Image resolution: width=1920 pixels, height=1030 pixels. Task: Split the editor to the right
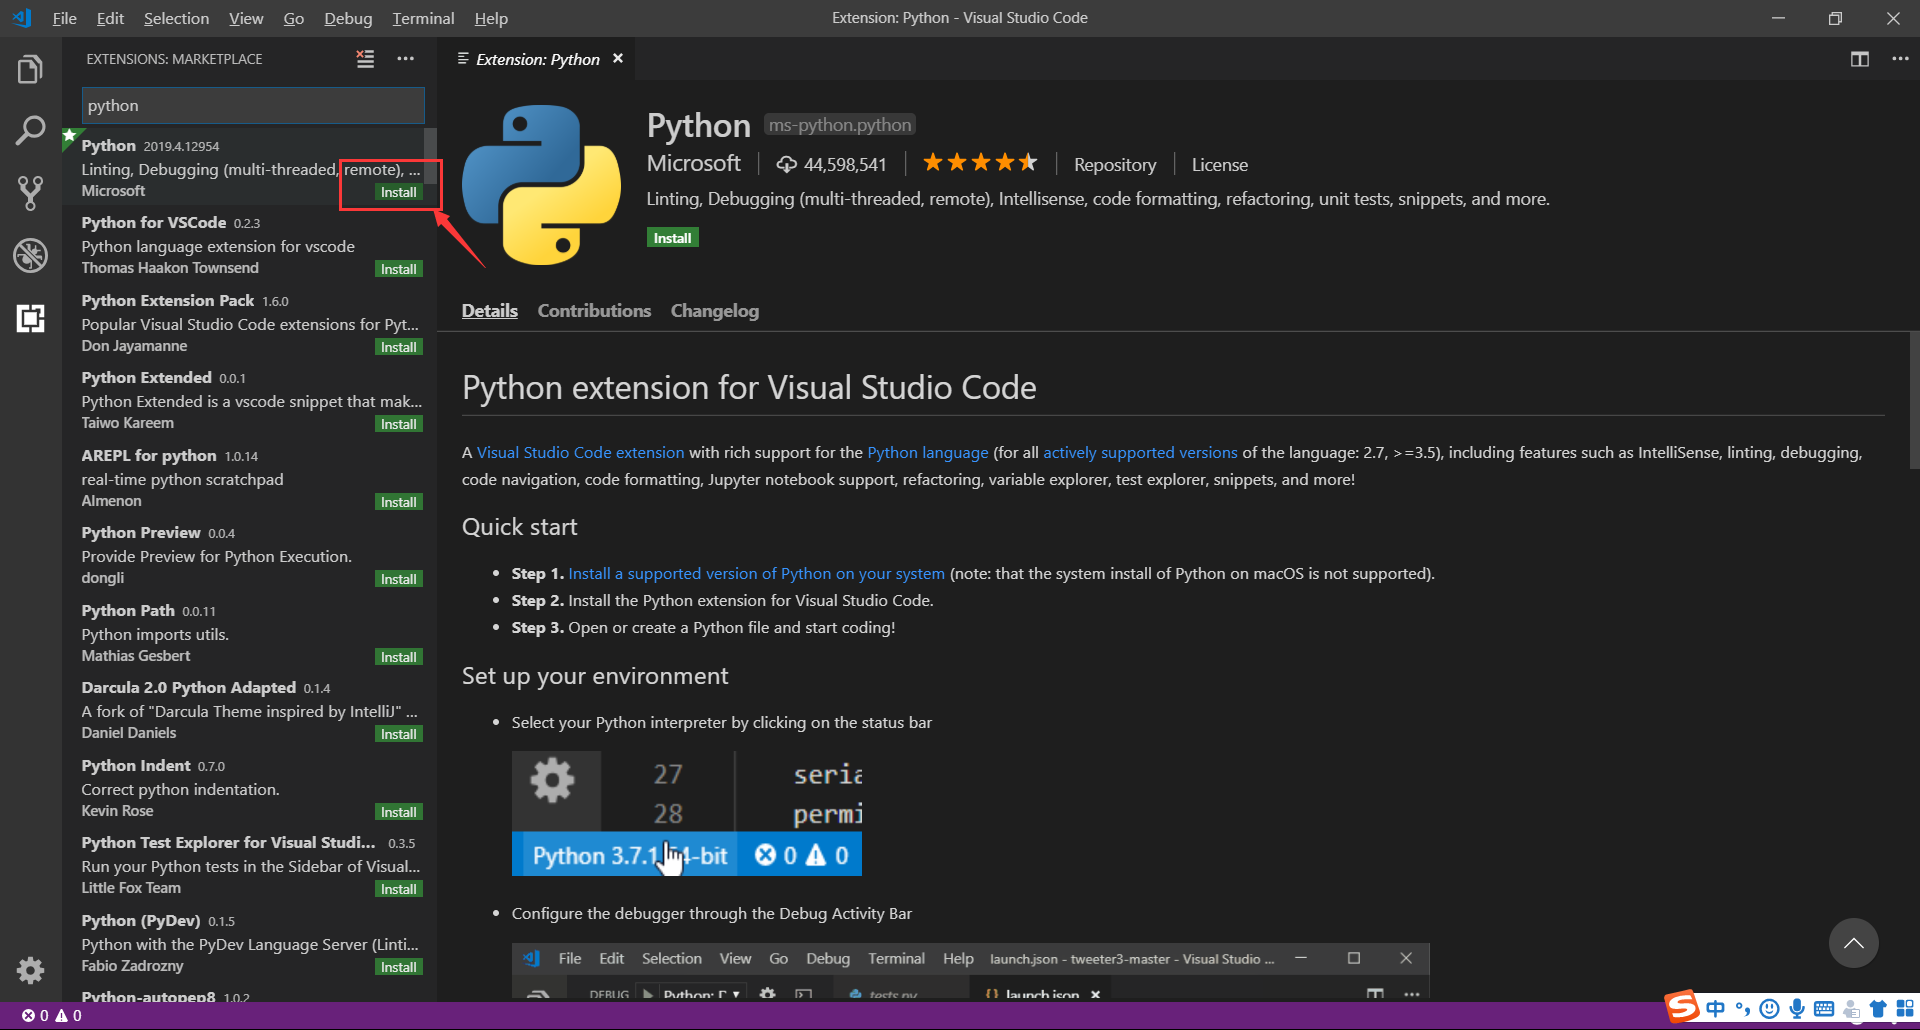pos(1860,59)
